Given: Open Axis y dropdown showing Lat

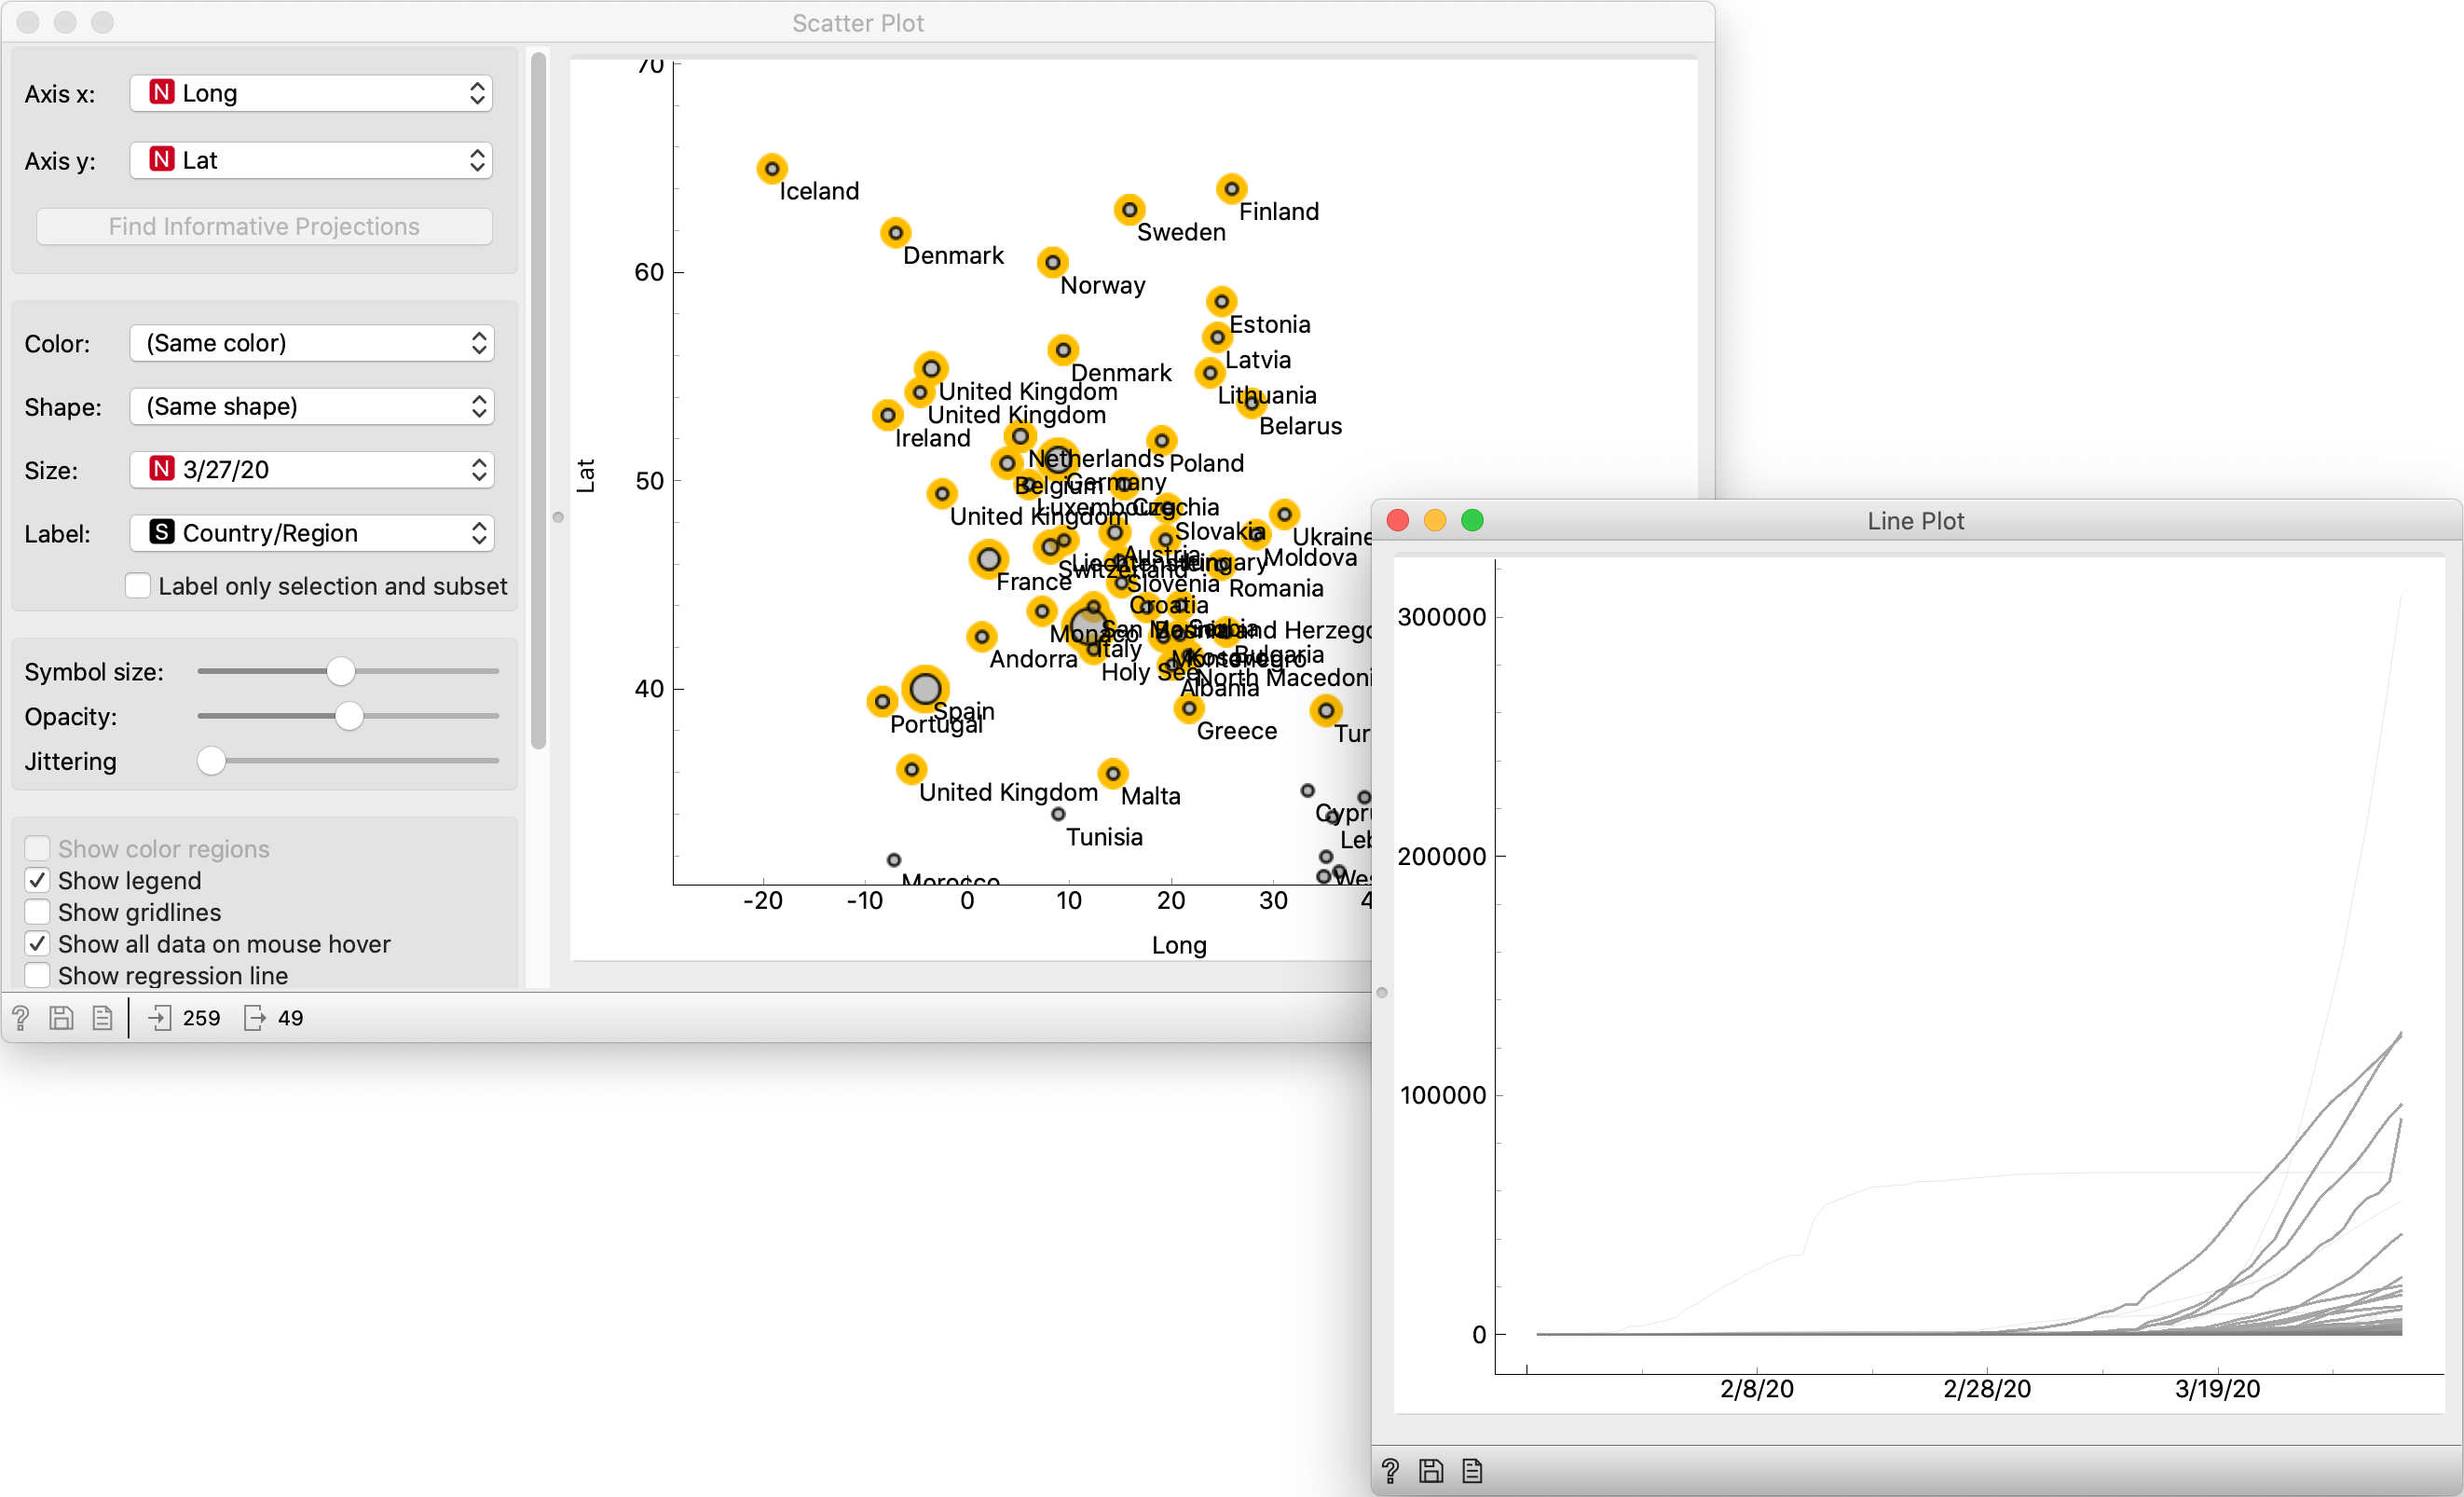Looking at the screenshot, I should [x=311, y=160].
